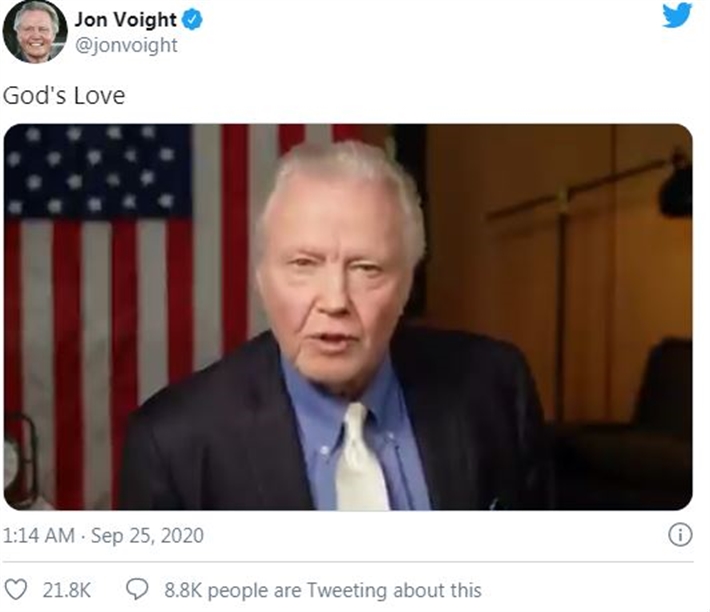710x612 pixels.
Task: Open the Jon Voight display name
Action: click(125, 19)
